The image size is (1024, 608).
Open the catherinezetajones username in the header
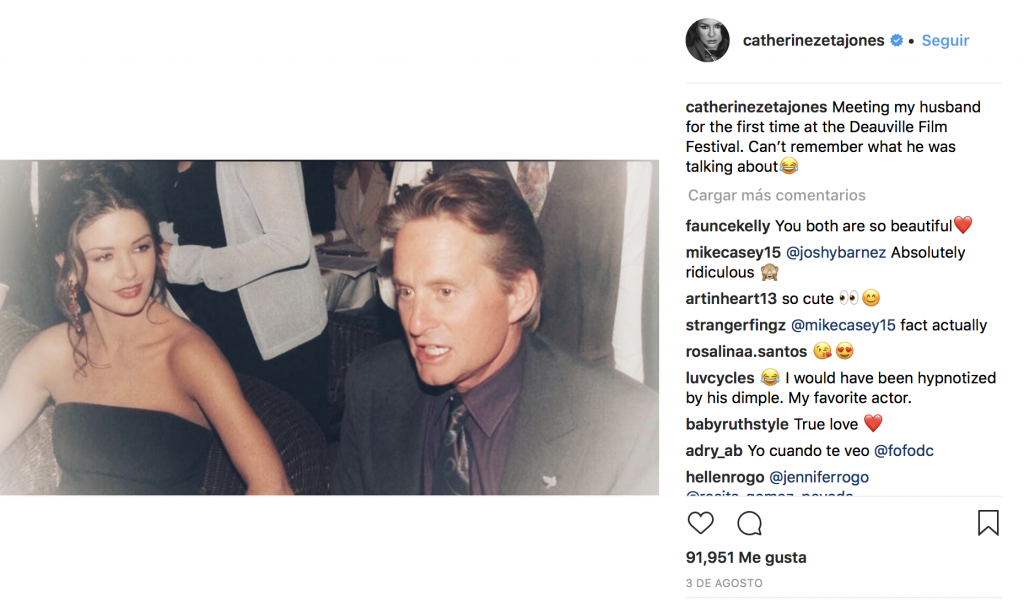click(x=813, y=41)
